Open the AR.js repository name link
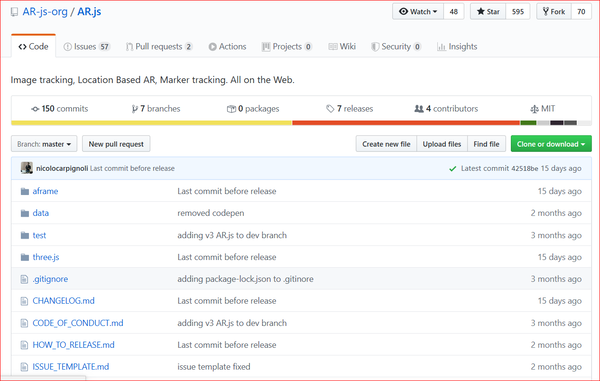This screenshot has width=600, height=381. coord(89,12)
